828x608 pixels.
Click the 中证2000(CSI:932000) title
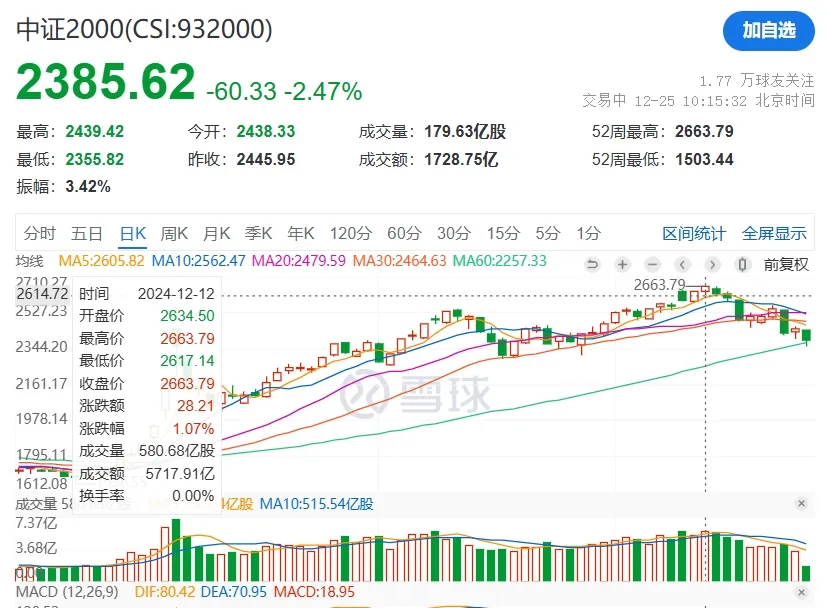point(144,29)
